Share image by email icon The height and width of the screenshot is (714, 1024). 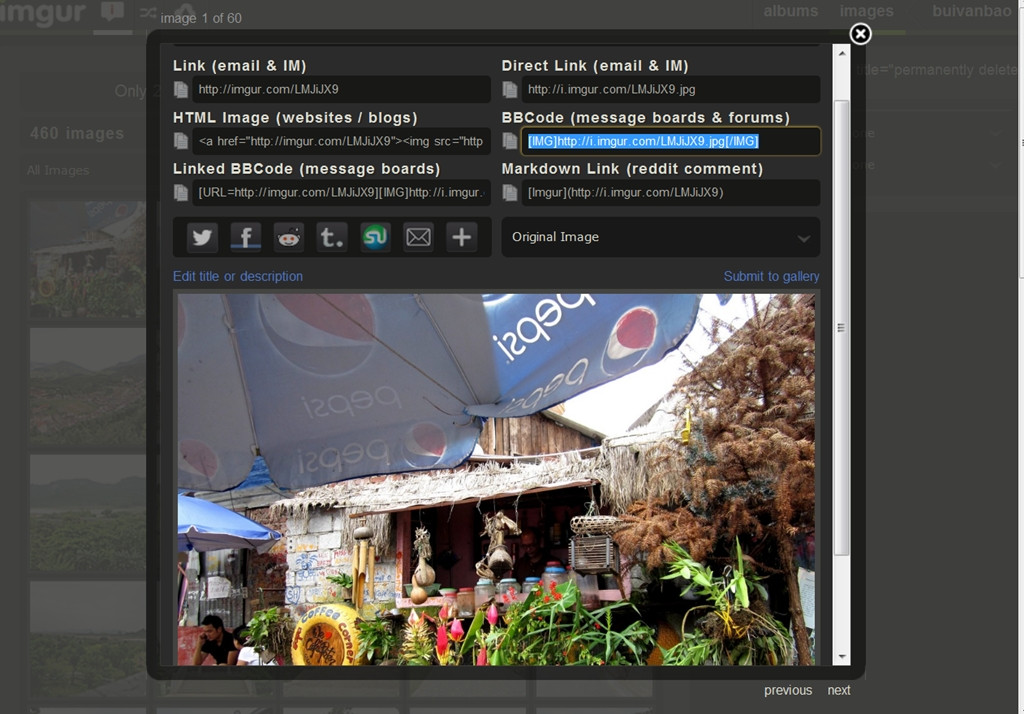click(x=418, y=237)
